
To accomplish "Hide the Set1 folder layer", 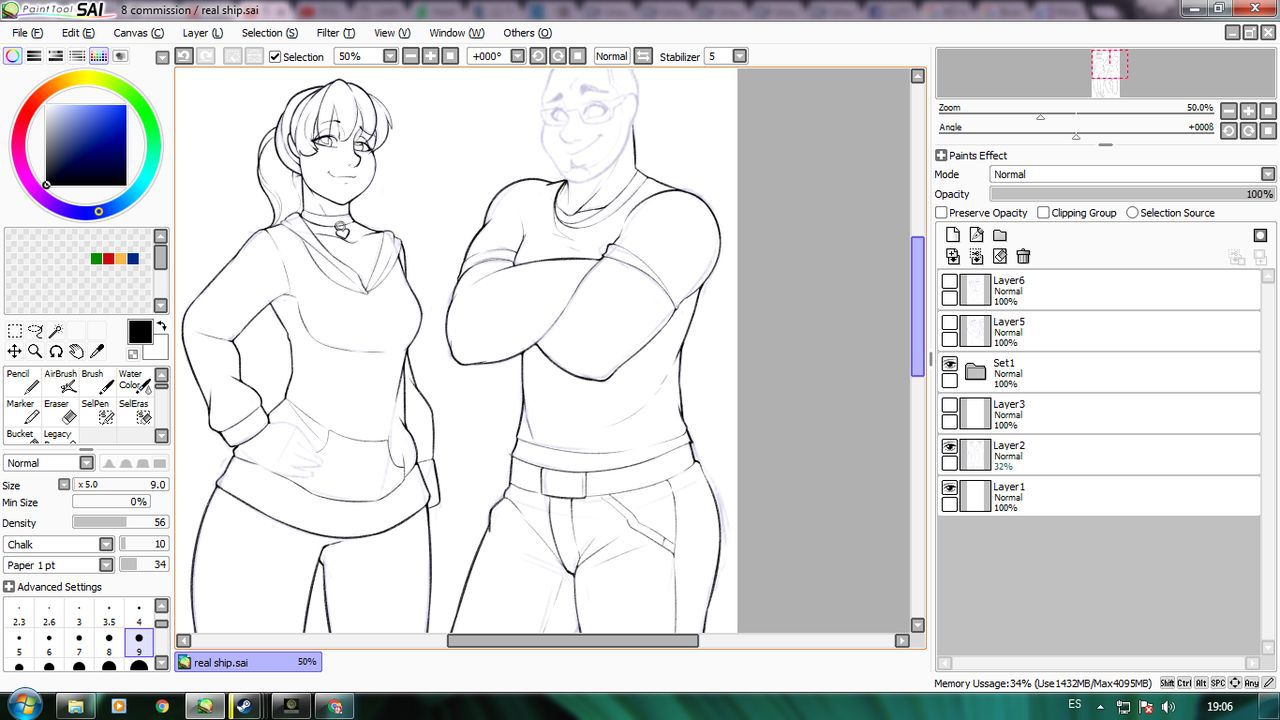I will (x=950, y=365).
